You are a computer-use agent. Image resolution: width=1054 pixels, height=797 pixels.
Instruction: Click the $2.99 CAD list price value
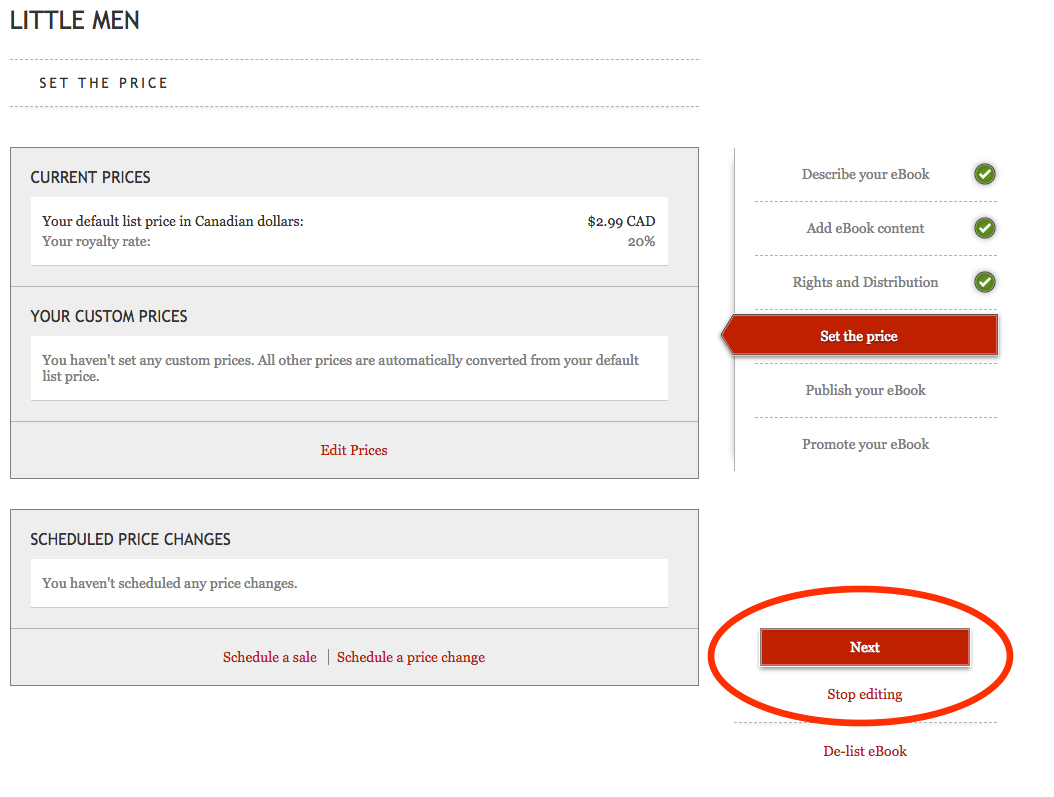point(621,222)
